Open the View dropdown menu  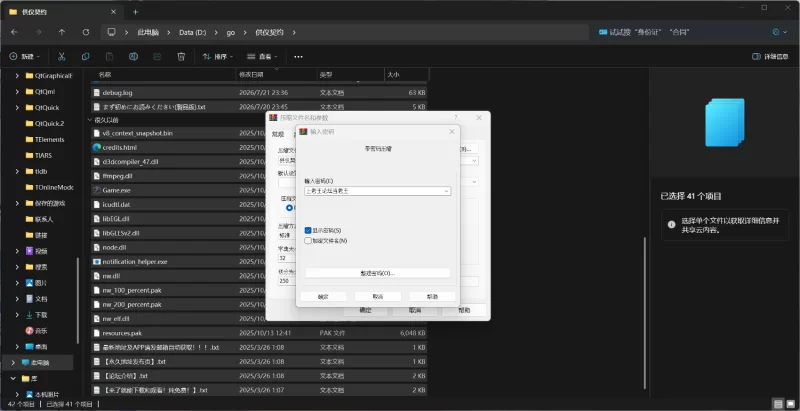click(262, 57)
